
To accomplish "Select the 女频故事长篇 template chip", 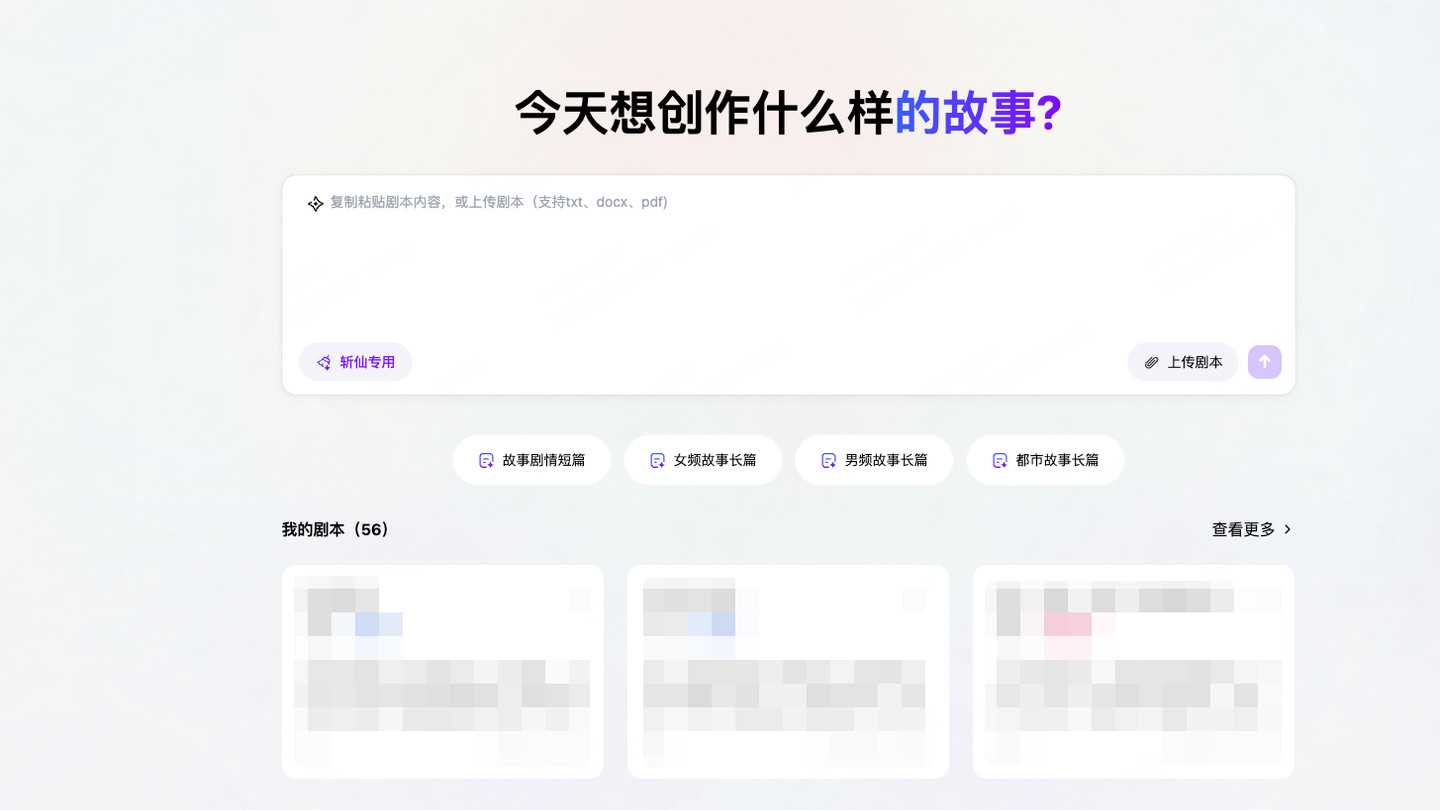I will click(703, 460).
